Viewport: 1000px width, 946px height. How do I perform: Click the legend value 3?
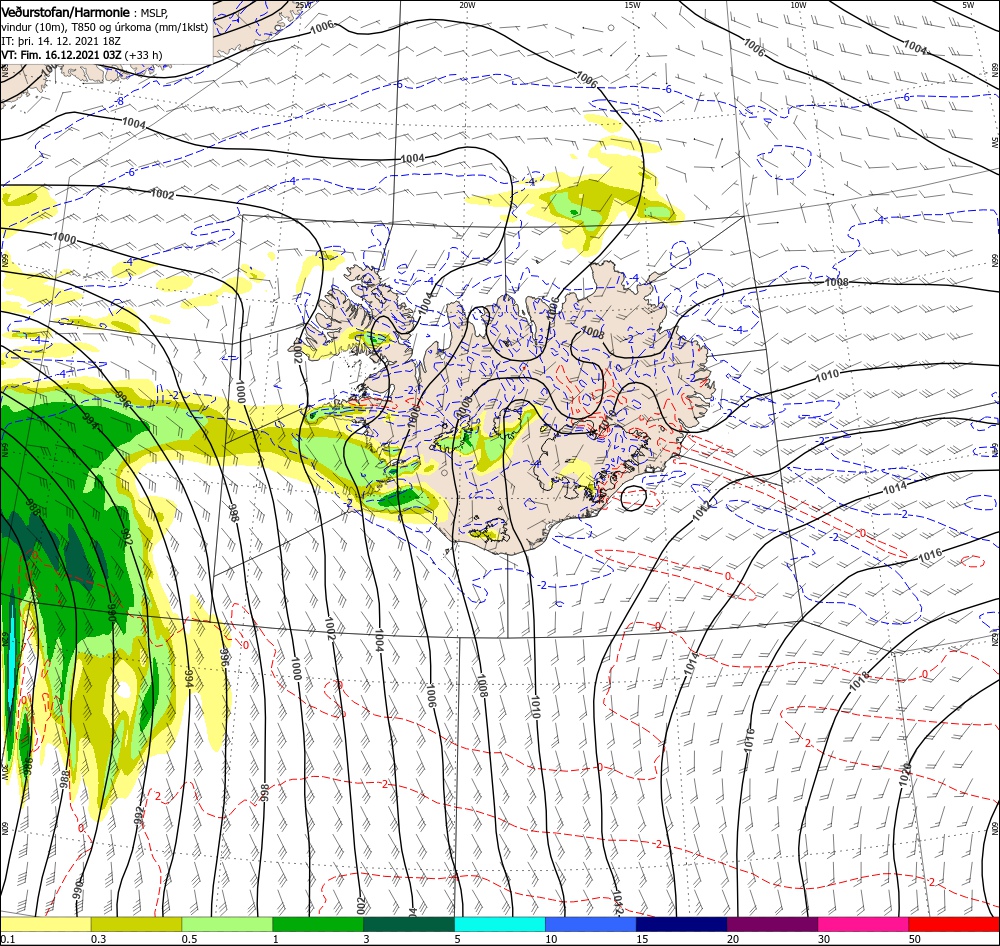pyautogui.click(x=367, y=940)
